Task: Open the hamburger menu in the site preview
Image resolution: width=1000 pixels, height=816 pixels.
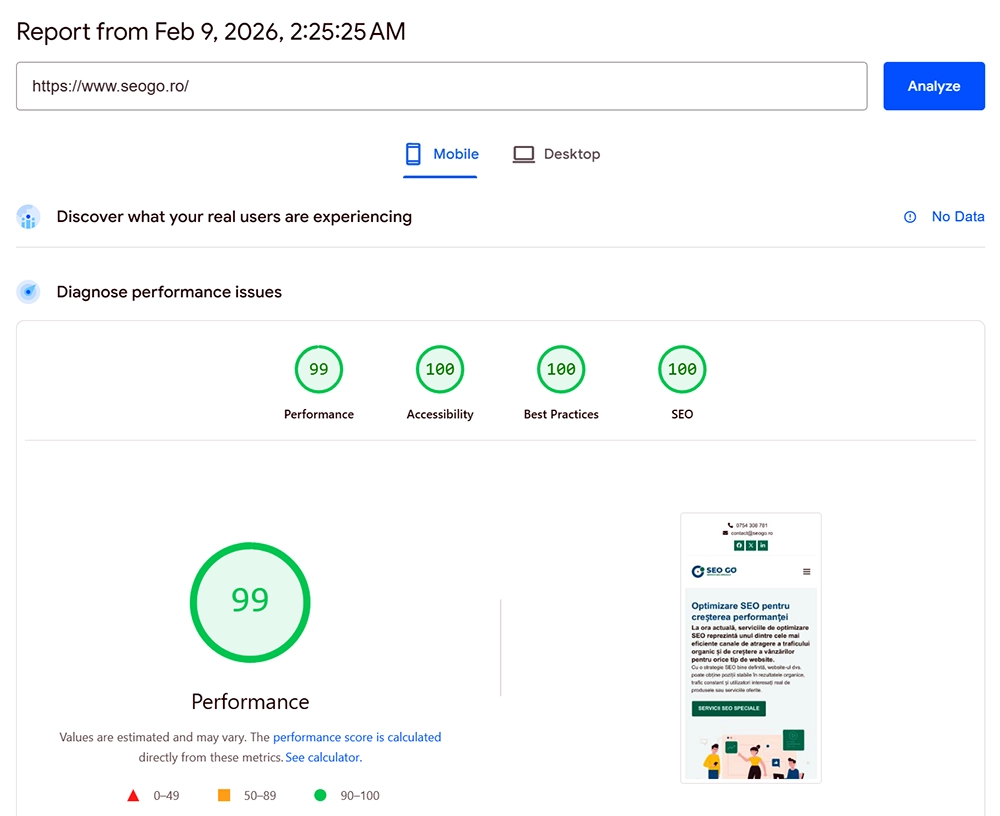Action: click(807, 571)
